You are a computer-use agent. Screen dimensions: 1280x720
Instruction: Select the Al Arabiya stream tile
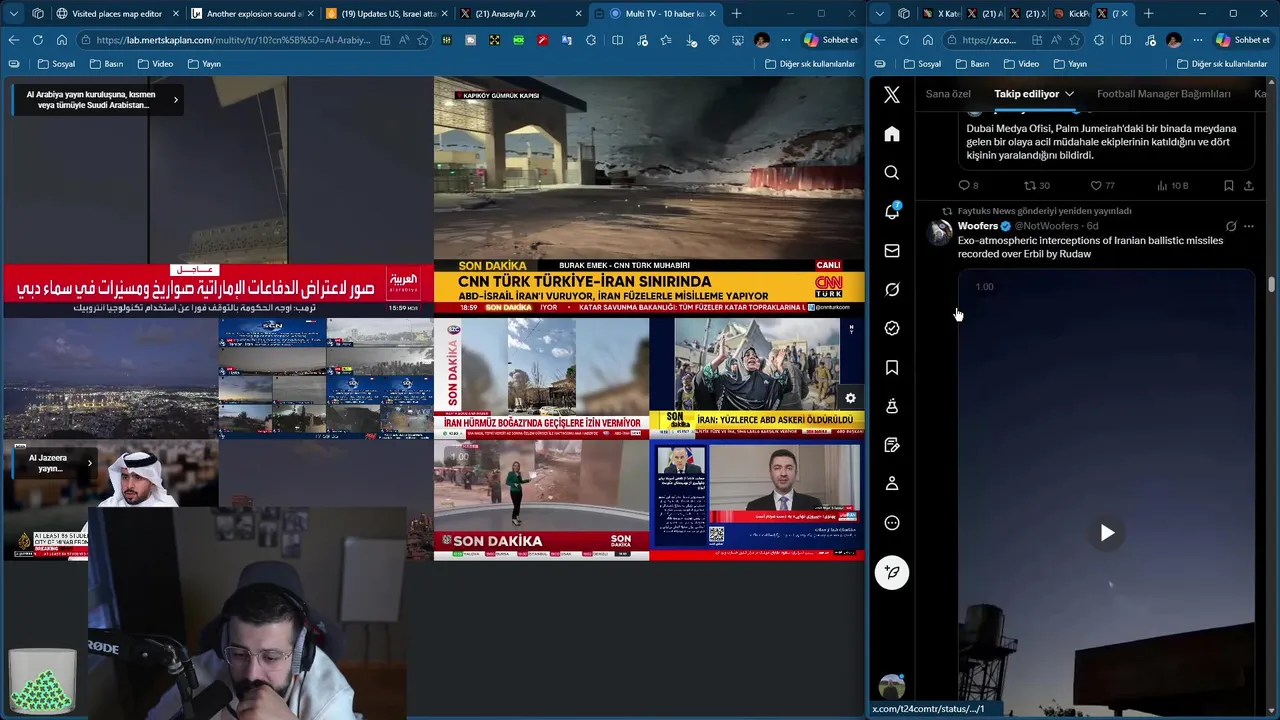click(x=217, y=196)
